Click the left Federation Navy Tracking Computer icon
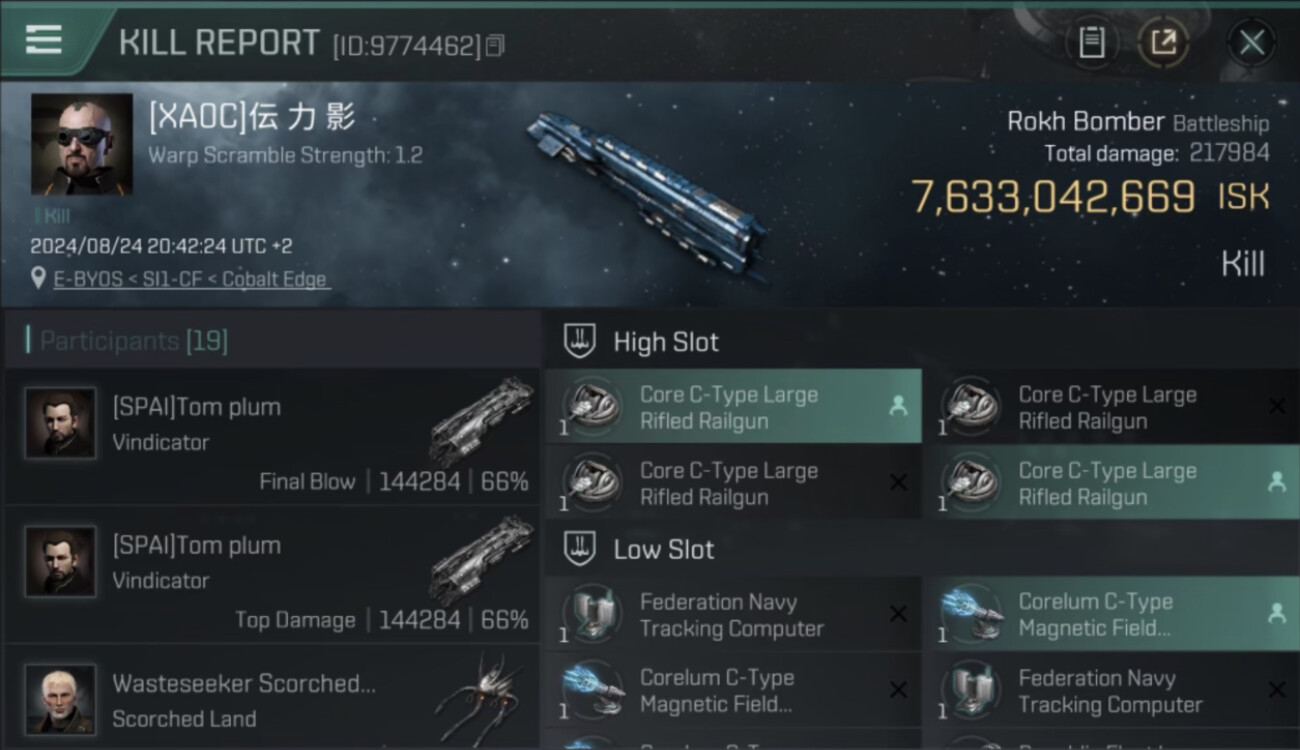The image size is (1300, 750). [592, 614]
